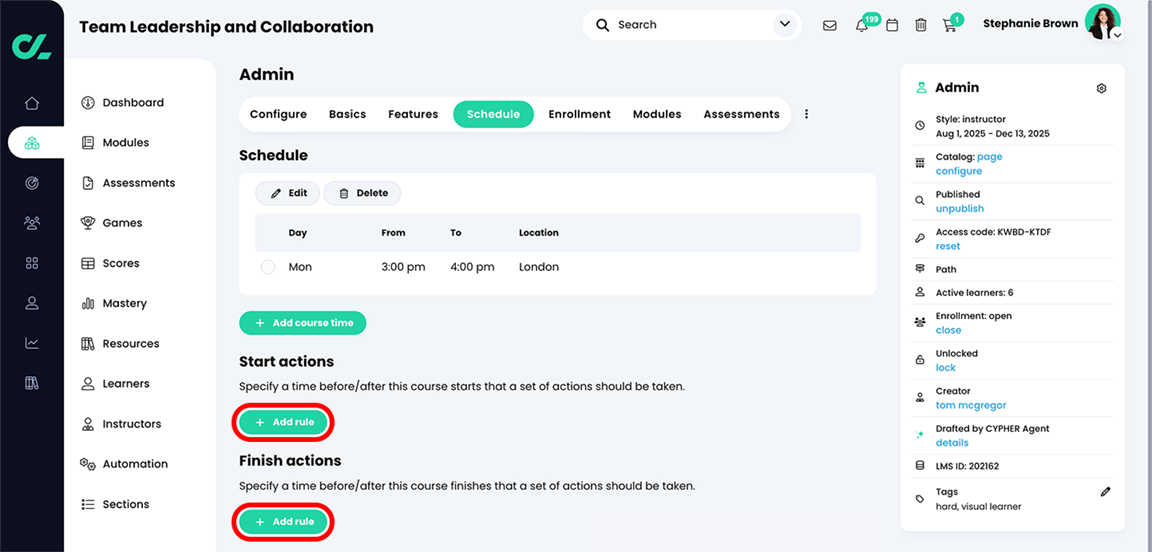Switch to the Assessments tab
Viewport: 1152px width, 552px height.
(741, 114)
